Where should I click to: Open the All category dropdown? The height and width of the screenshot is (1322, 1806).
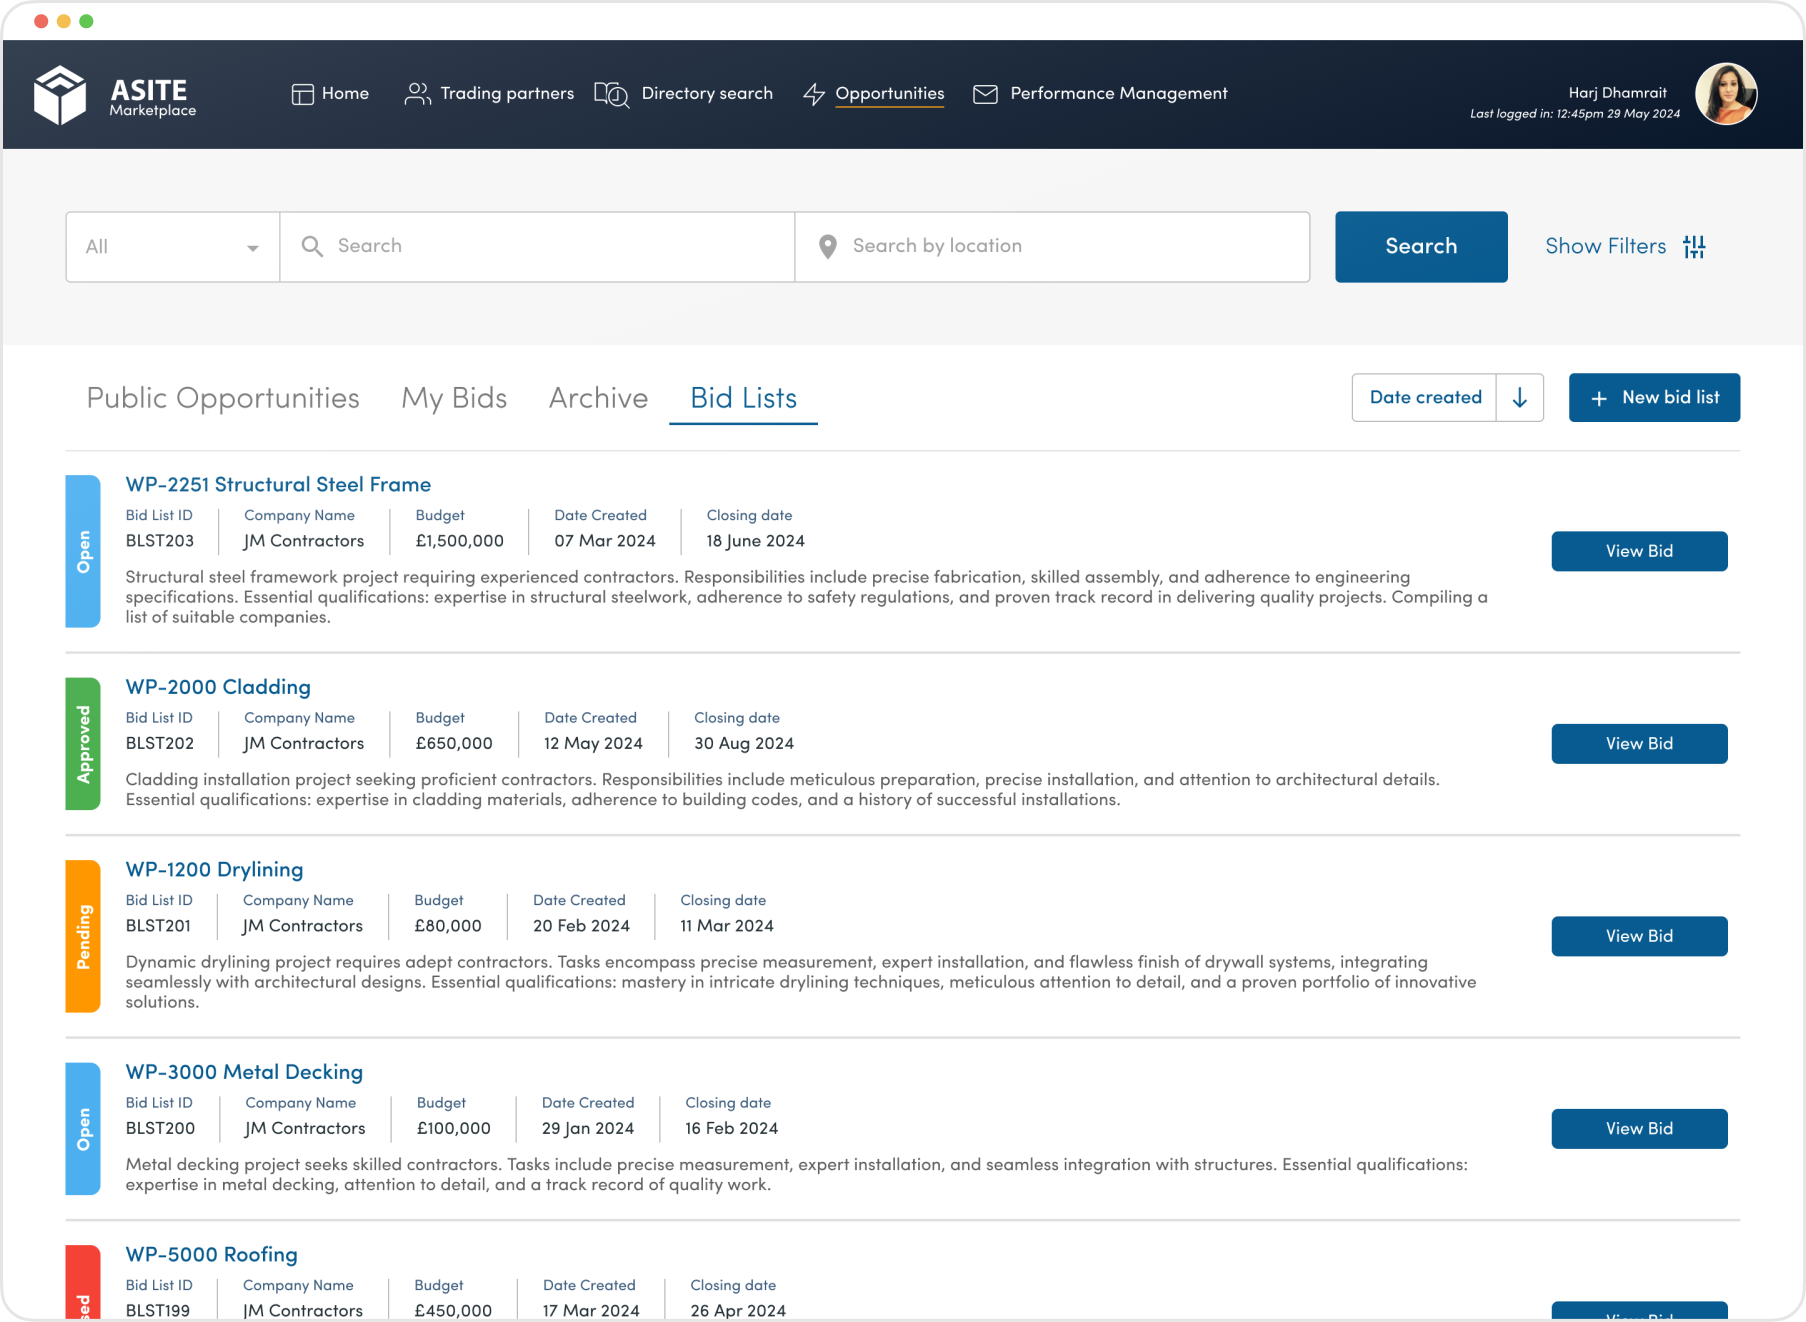click(171, 246)
